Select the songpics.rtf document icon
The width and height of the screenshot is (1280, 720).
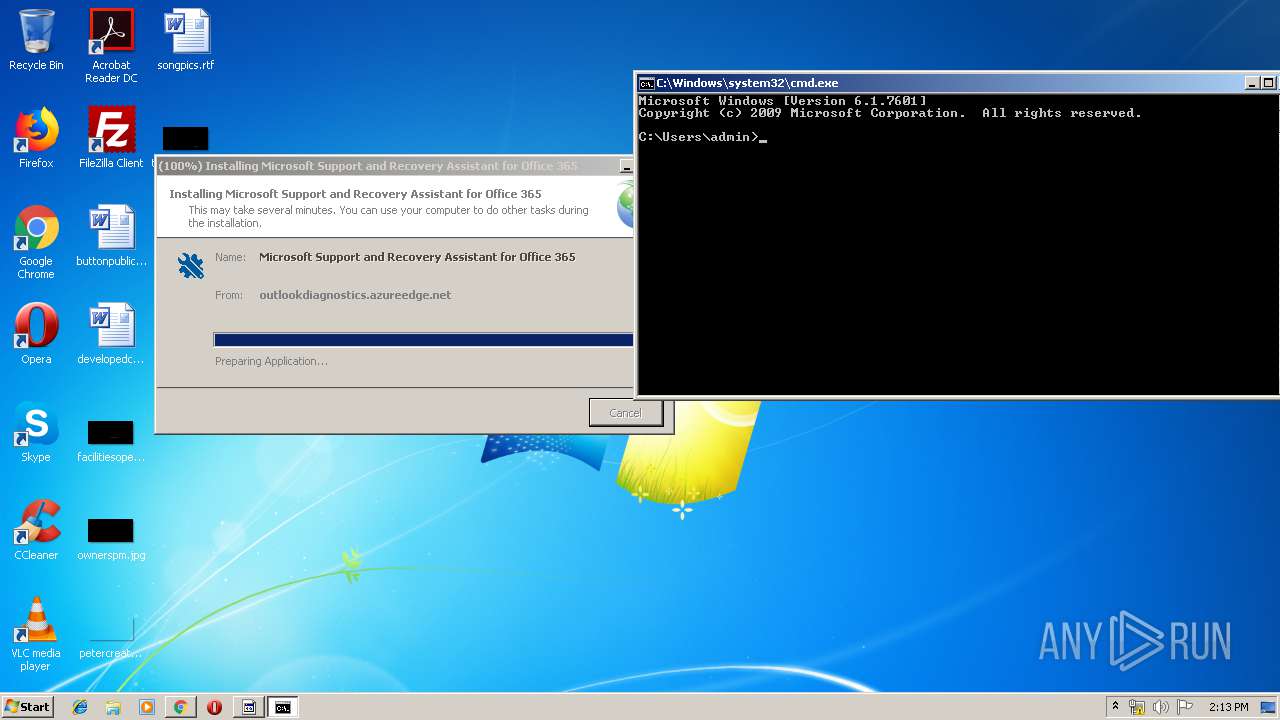[186, 40]
